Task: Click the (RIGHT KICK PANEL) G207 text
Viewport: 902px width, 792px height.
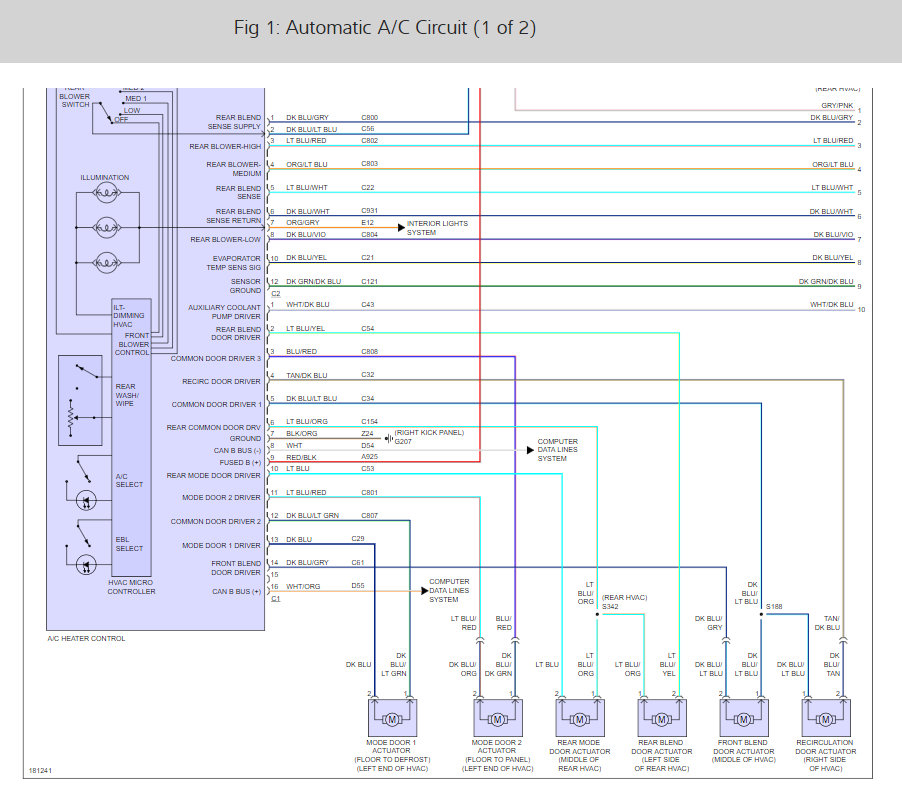Action: click(429, 437)
